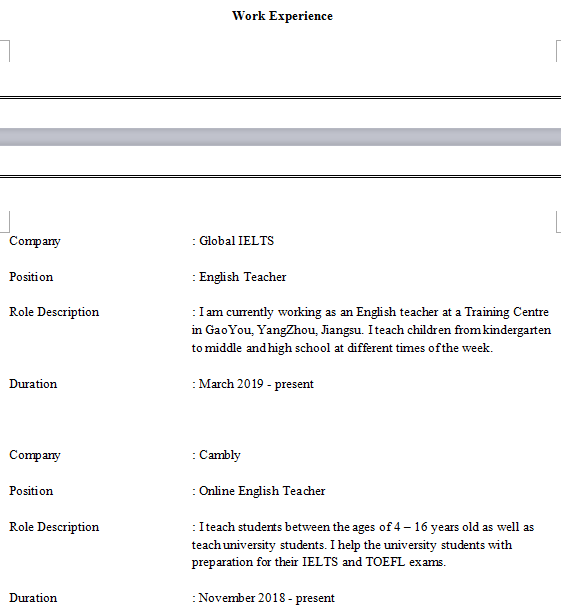Place cursor in English Teacher position text

(243, 277)
